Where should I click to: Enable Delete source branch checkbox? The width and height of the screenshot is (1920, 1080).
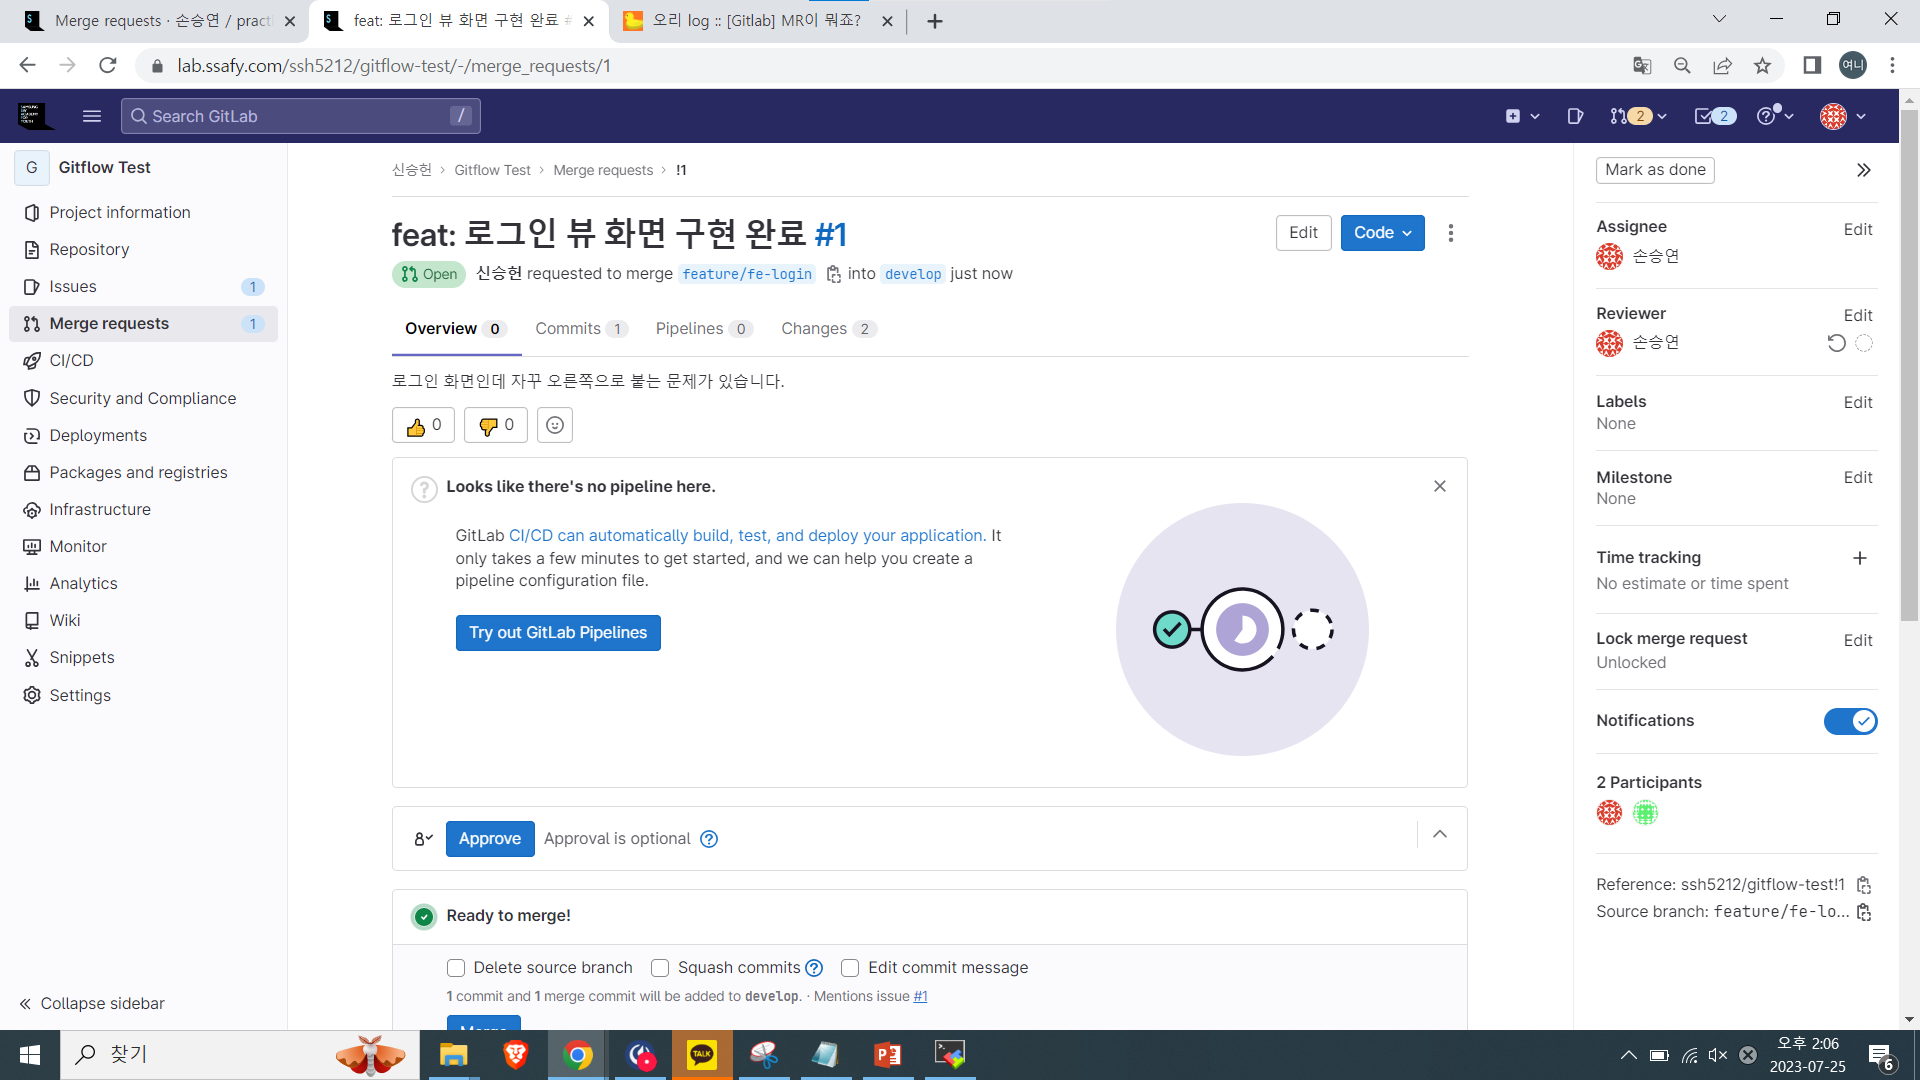point(456,968)
